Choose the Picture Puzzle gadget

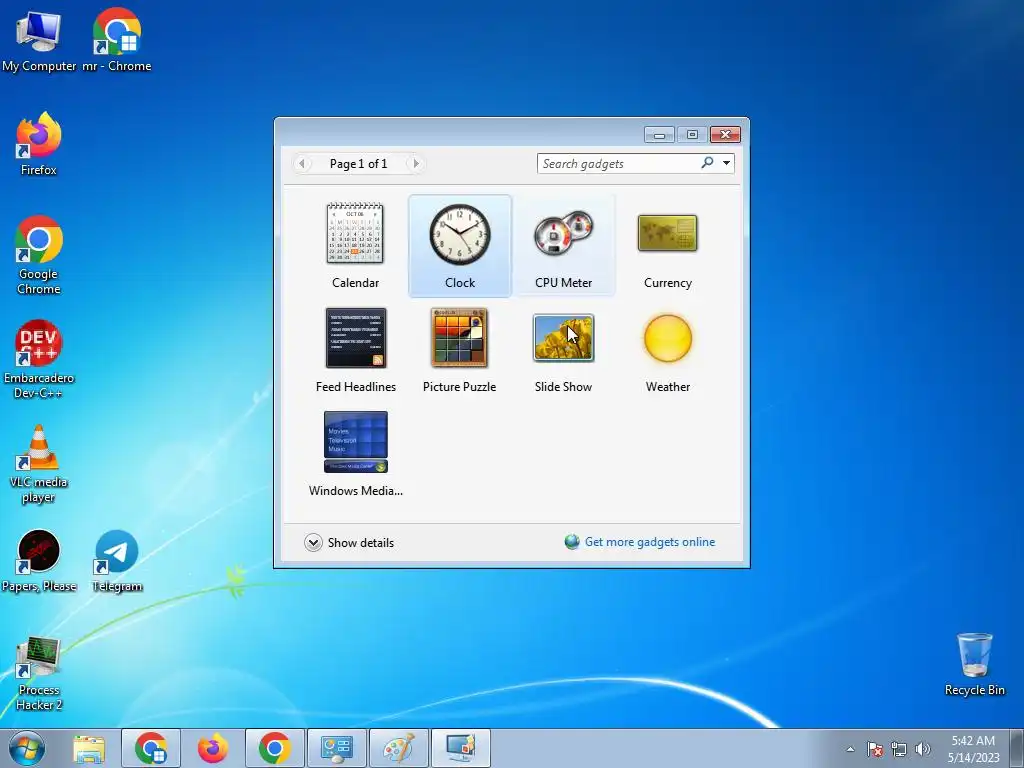point(459,350)
